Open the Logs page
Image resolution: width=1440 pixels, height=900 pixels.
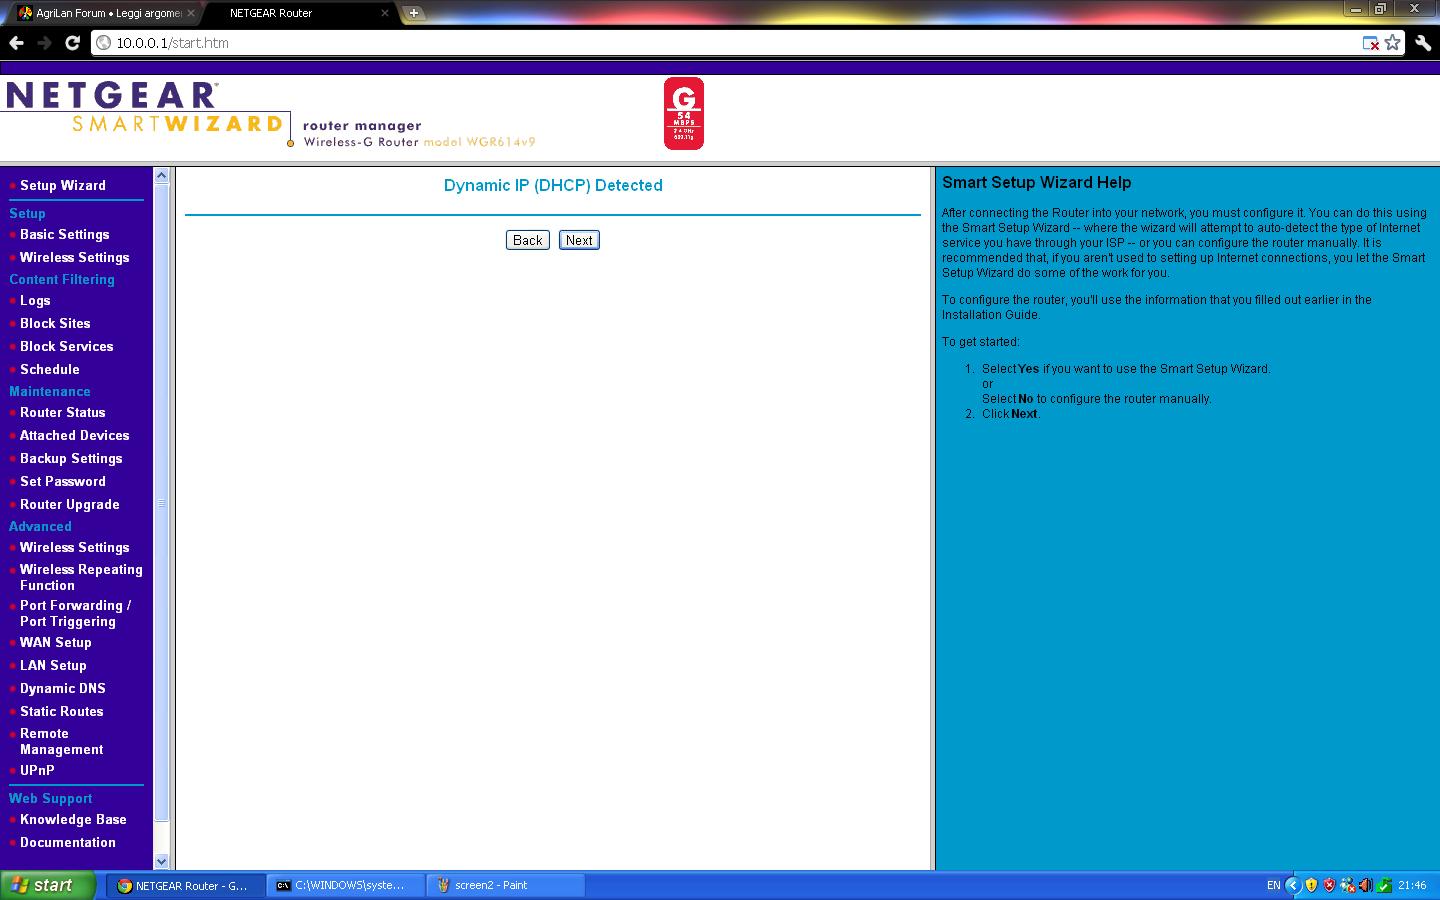(35, 300)
